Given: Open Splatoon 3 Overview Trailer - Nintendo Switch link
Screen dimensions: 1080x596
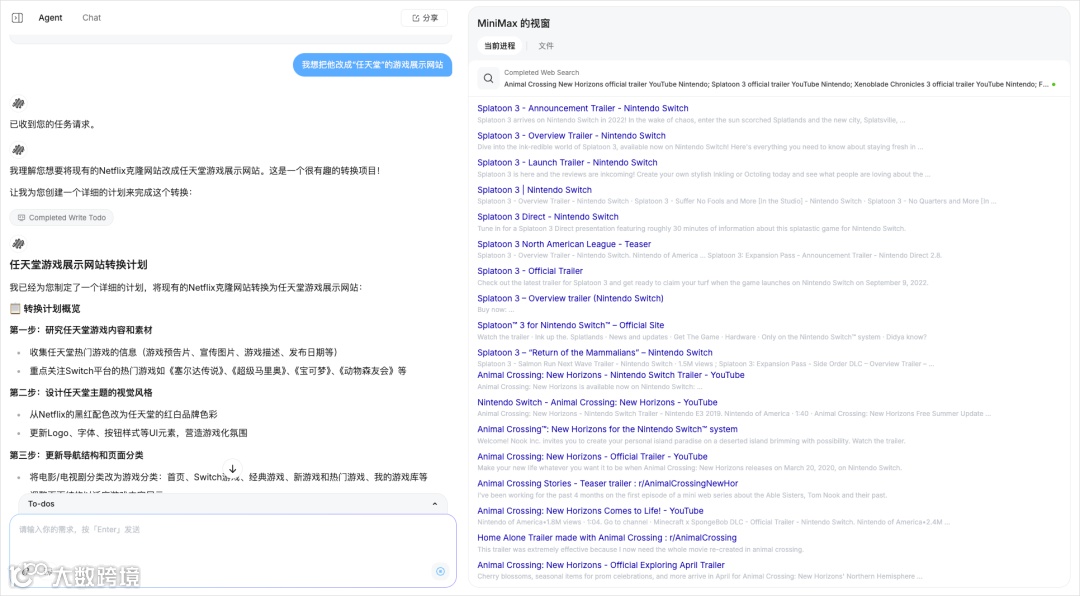Looking at the screenshot, I should click(572, 136).
